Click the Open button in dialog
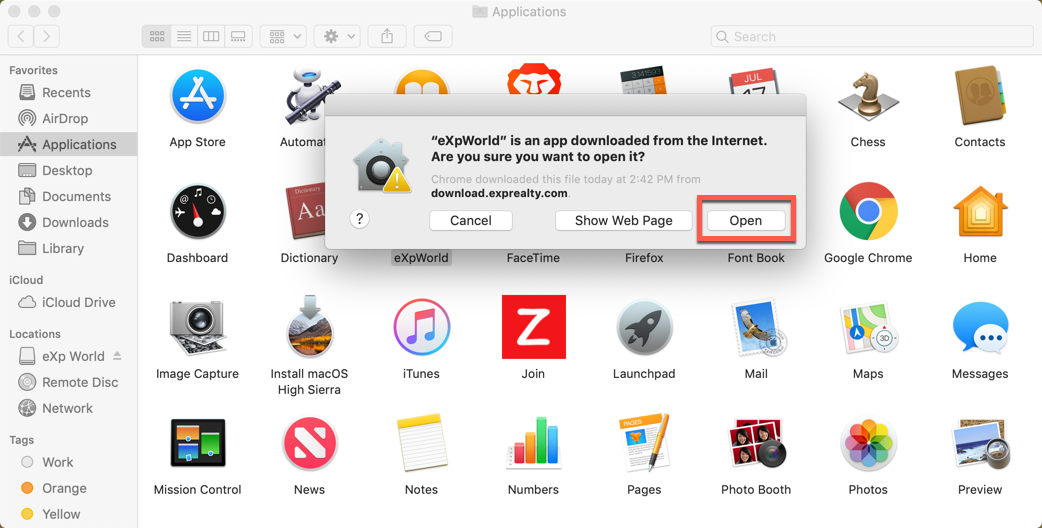 [x=746, y=220]
